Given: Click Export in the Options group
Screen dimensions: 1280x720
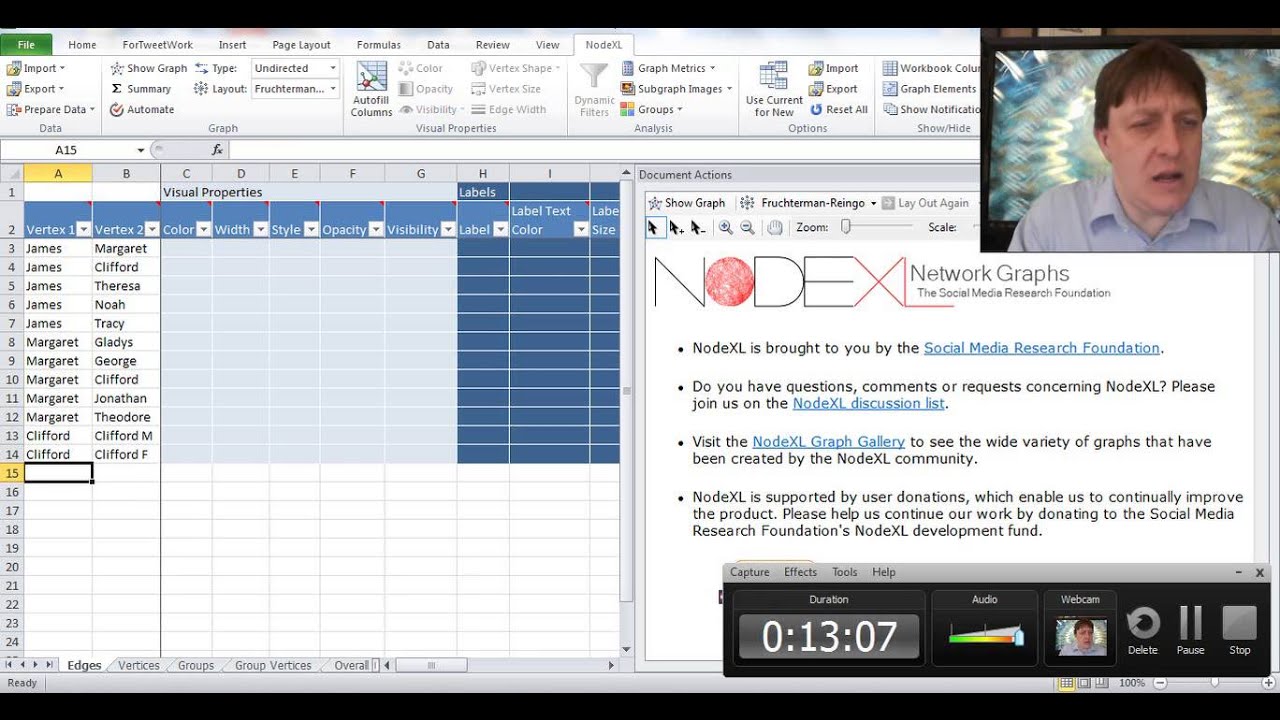Looking at the screenshot, I should click(834, 89).
